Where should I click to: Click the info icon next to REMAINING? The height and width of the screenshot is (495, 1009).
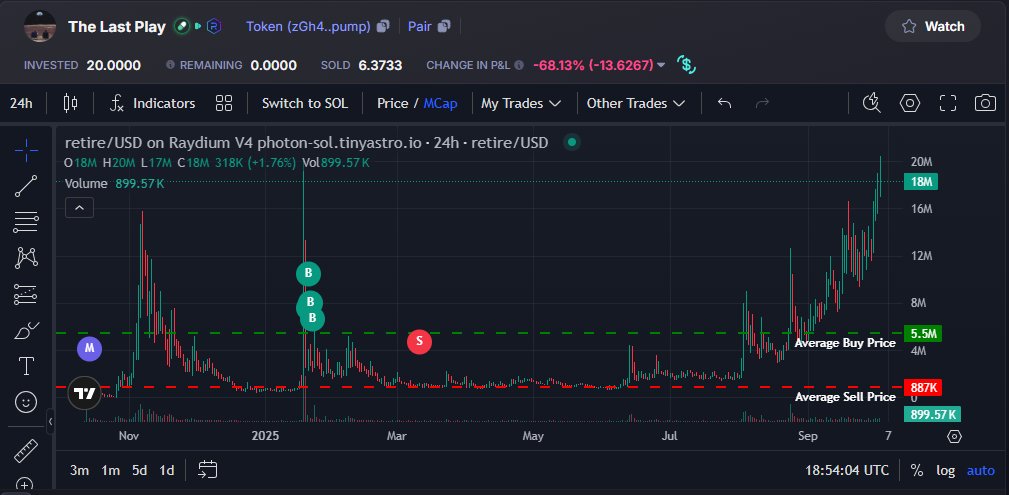pos(171,65)
